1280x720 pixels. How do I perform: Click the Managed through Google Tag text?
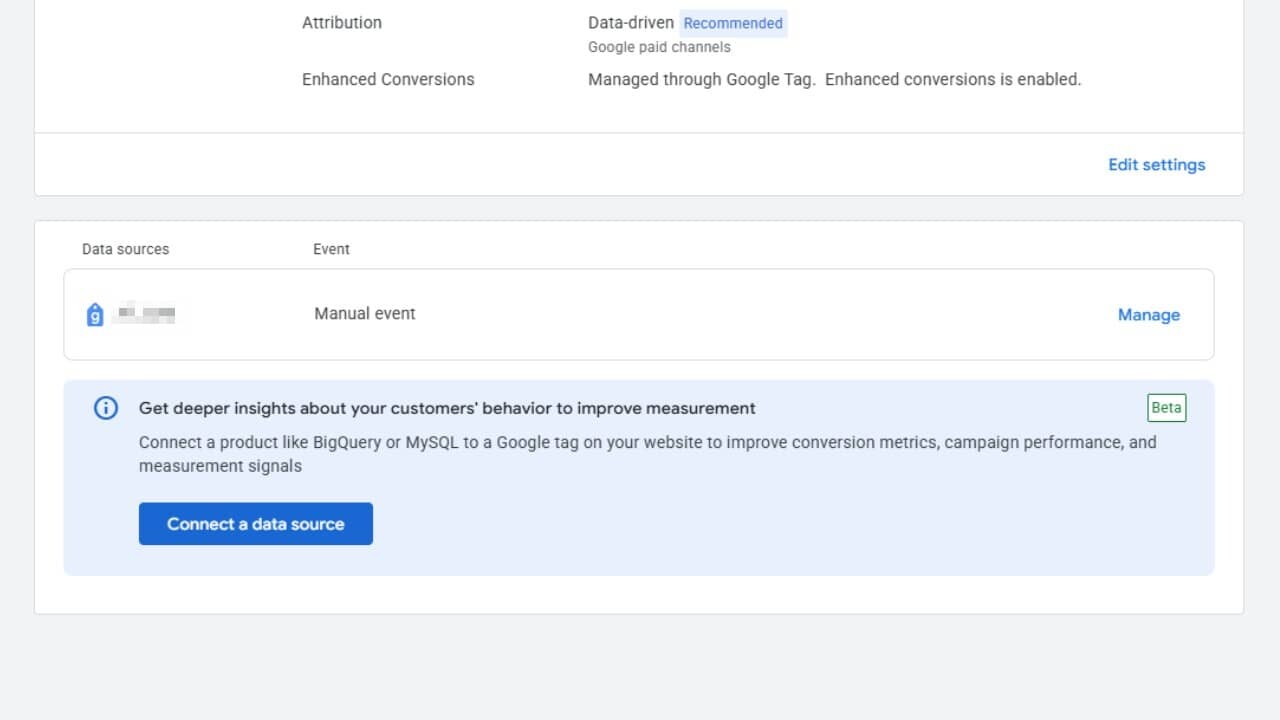coord(701,79)
